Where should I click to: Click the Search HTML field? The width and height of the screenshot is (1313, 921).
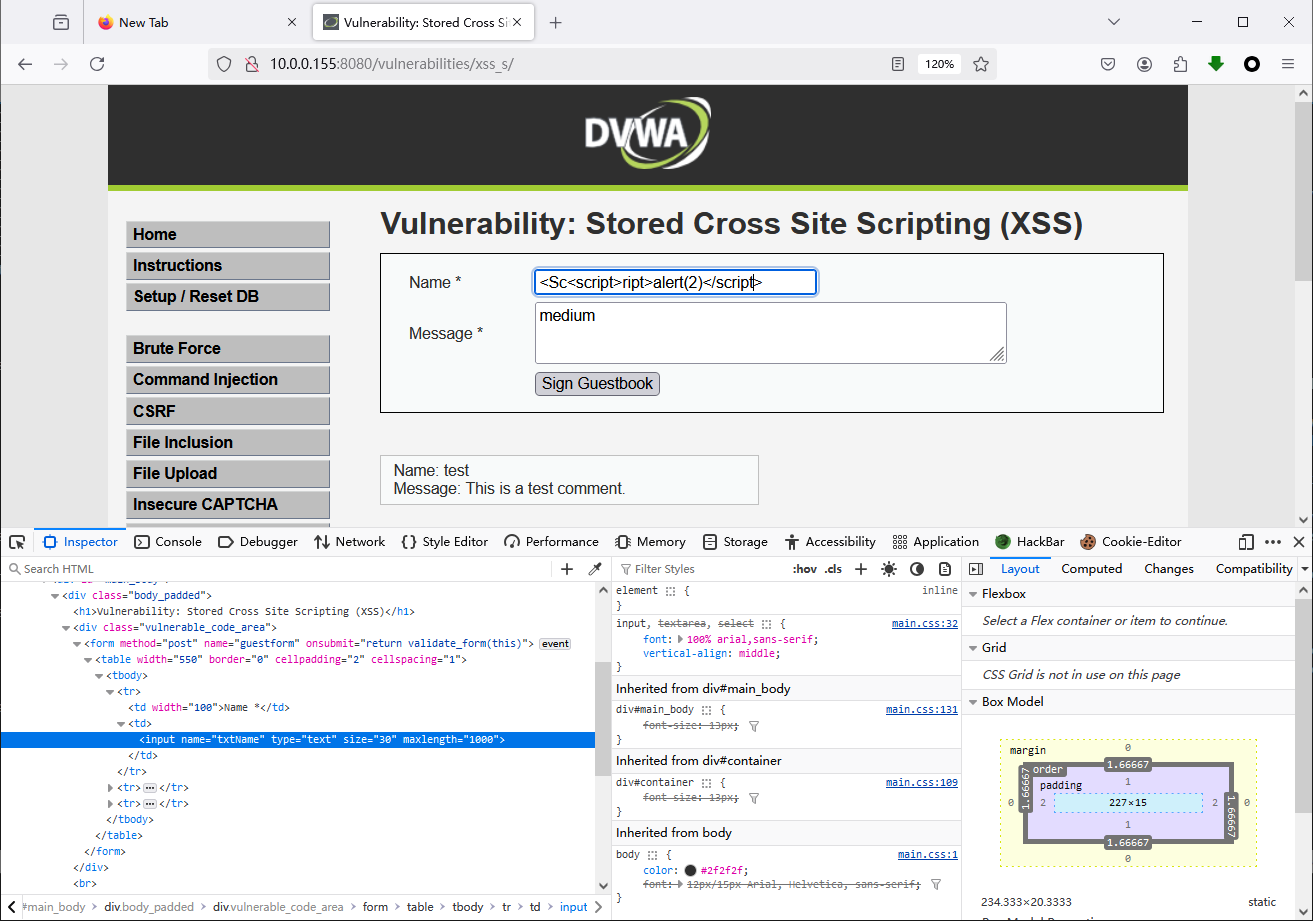pyautogui.click(x=280, y=569)
